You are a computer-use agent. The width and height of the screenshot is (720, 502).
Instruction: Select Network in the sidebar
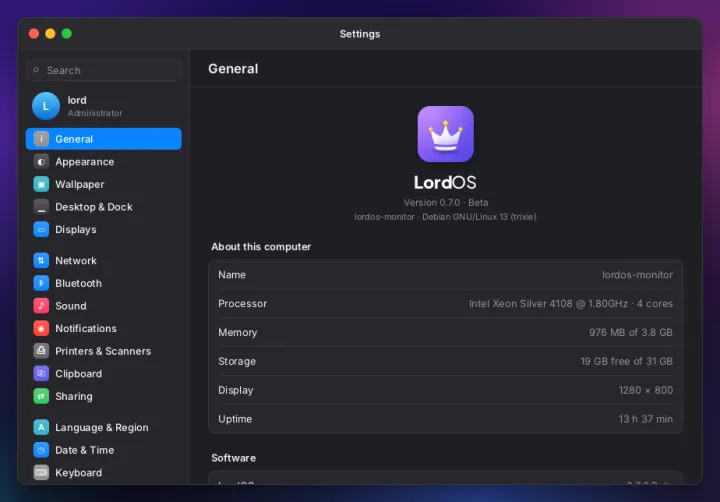[x=104, y=260]
